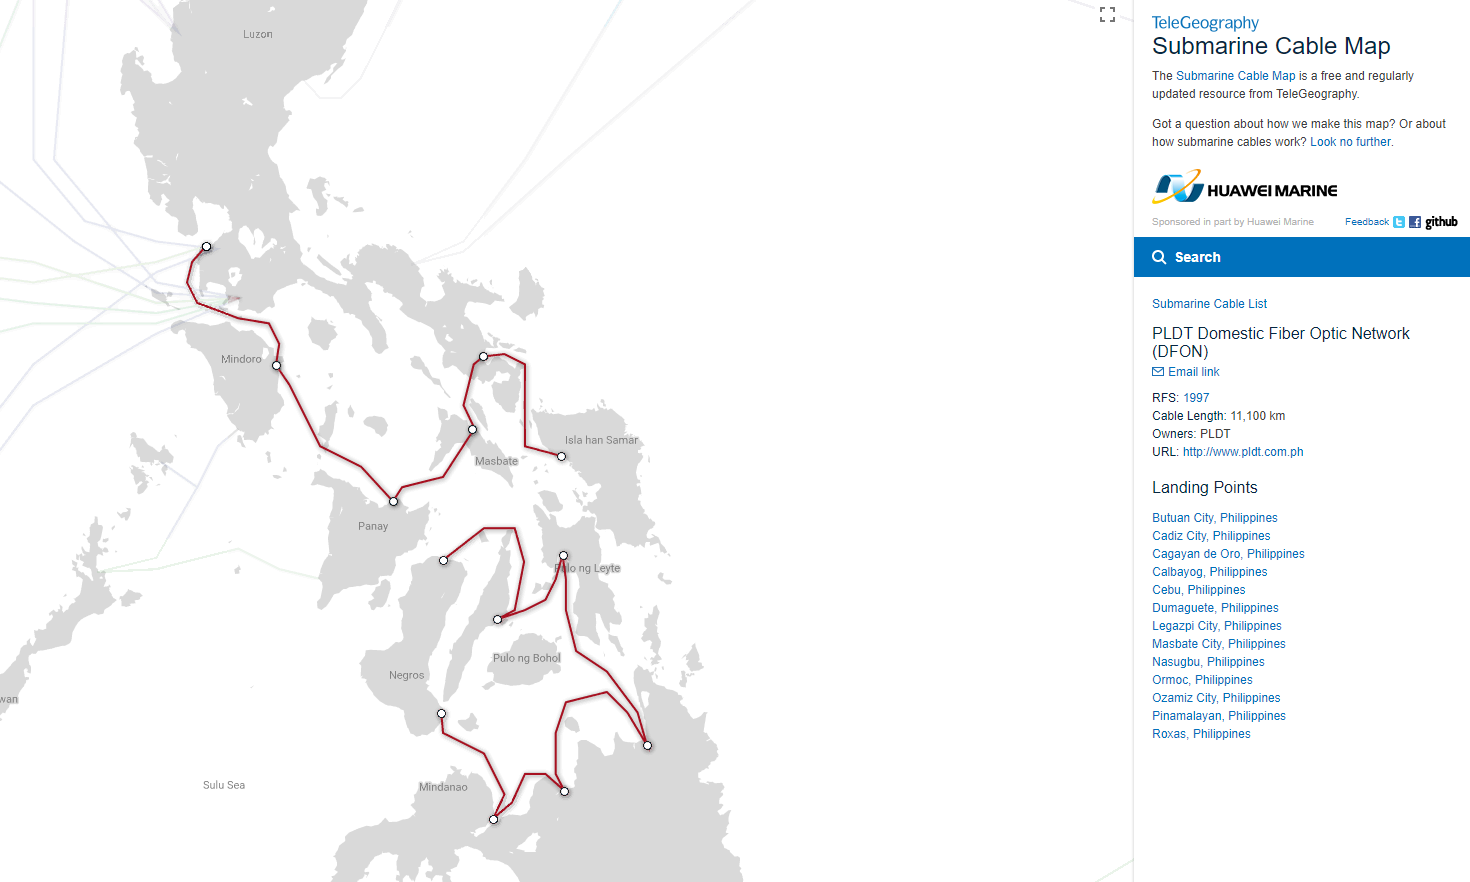This screenshot has width=1470, height=882.
Task: Visit the pldt.com.ph URL link
Action: click(1243, 452)
